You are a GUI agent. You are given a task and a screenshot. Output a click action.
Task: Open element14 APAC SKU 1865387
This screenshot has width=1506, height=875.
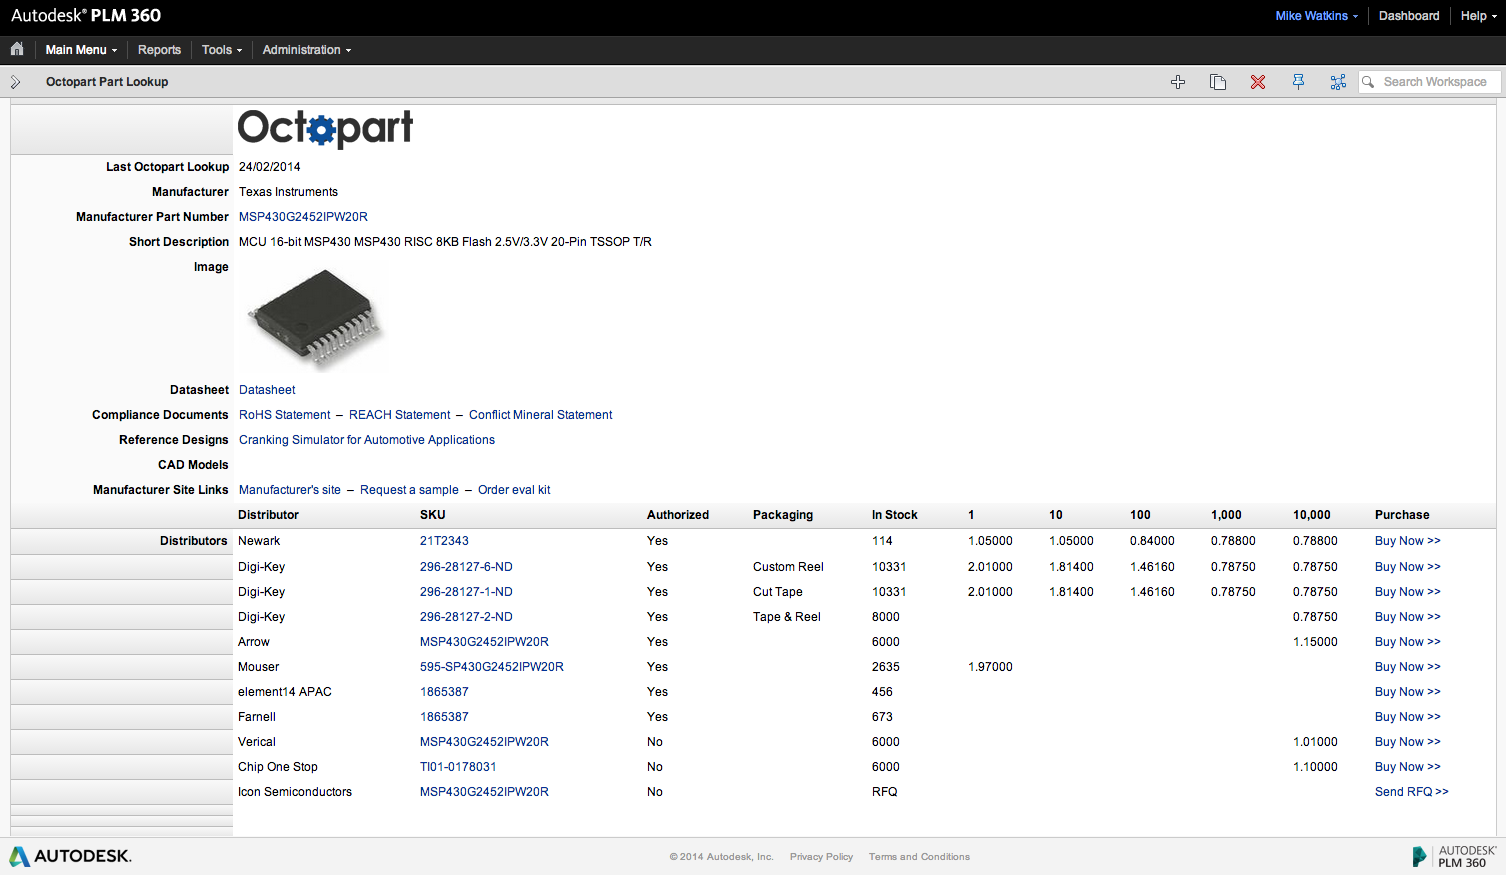pyautogui.click(x=444, y=692)
